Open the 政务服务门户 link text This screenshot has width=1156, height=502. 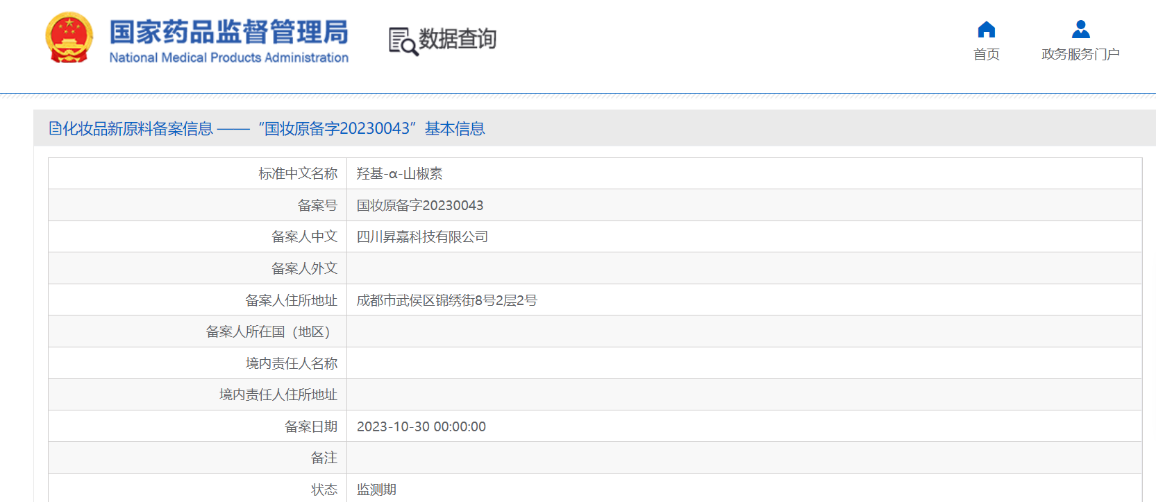(x=1080, y=55)
